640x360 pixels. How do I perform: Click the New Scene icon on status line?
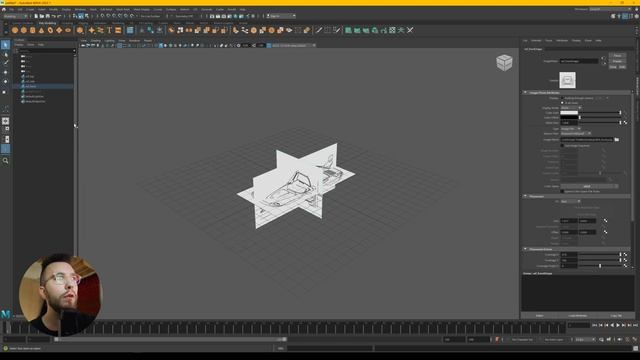pos(36,16)
